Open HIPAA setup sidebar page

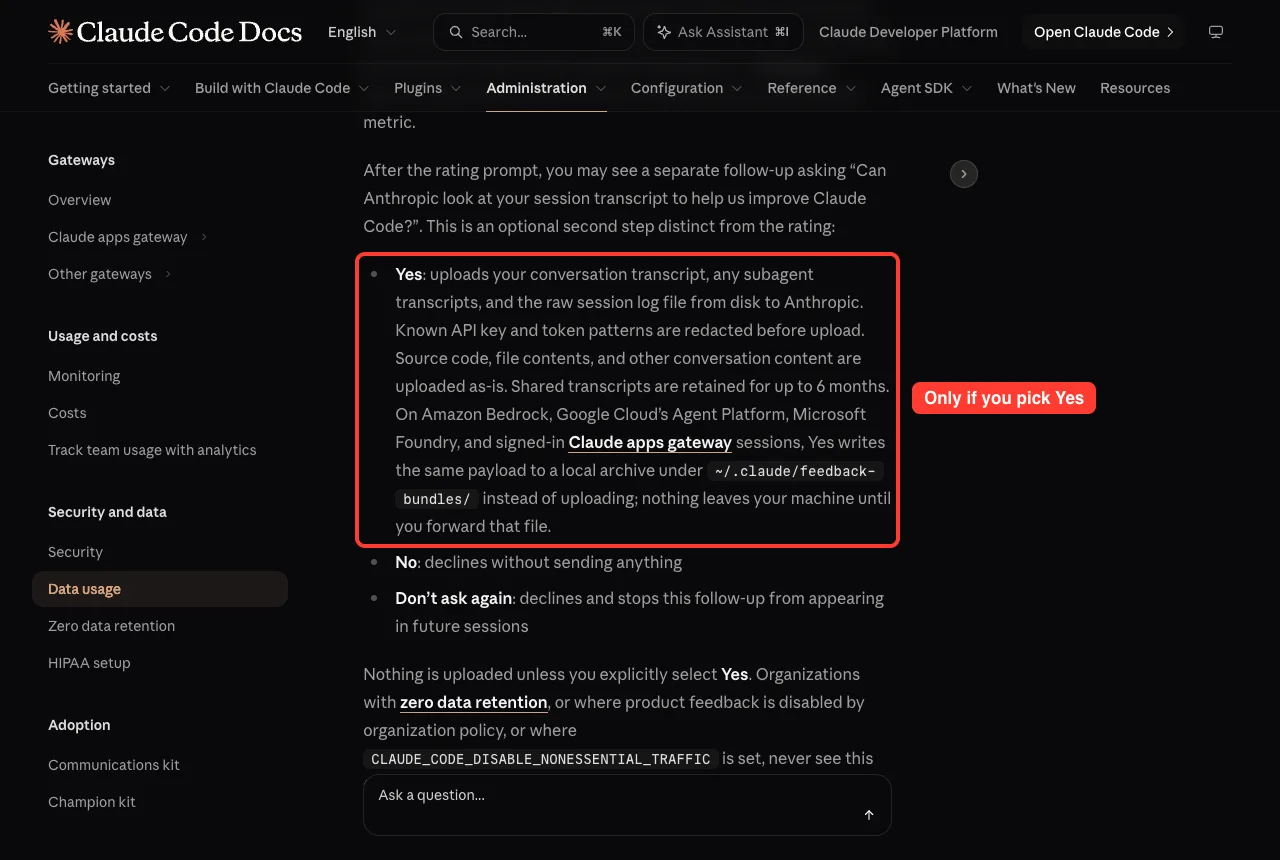(x=89, y=663)
